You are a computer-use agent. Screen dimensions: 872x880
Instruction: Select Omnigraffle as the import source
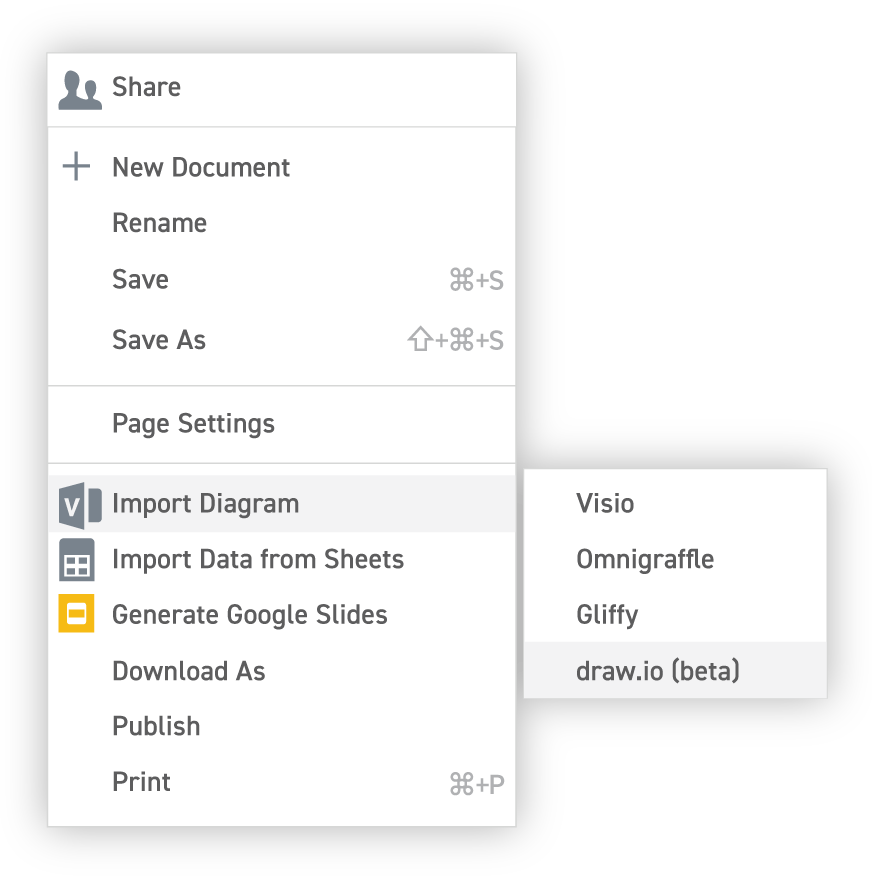coord(645,559)
